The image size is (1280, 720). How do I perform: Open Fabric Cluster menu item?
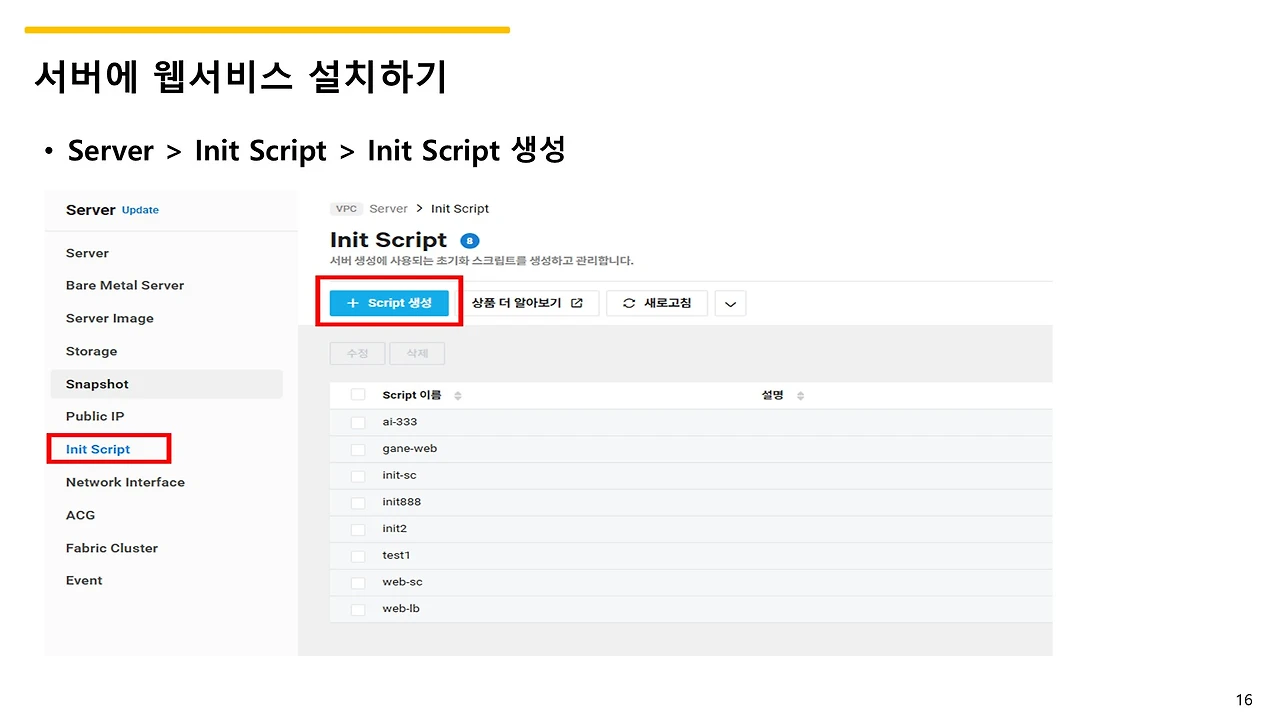112,548
